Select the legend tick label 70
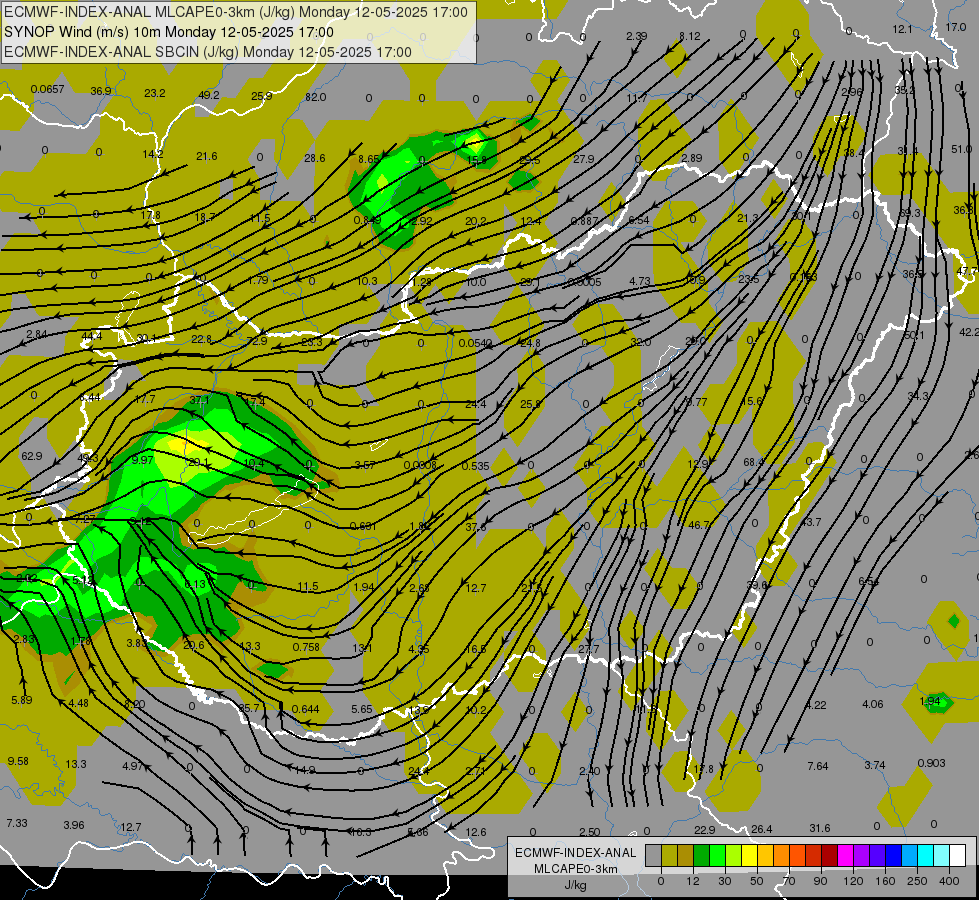Screen dimensions: 979x900 (789, 881)
